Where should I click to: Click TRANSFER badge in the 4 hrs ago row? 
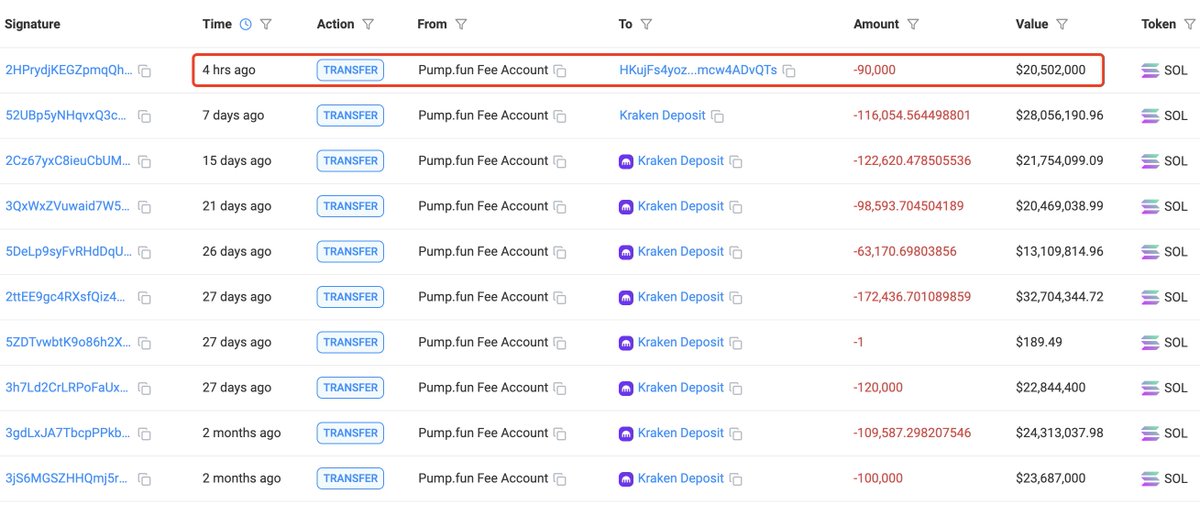[350, 70]
